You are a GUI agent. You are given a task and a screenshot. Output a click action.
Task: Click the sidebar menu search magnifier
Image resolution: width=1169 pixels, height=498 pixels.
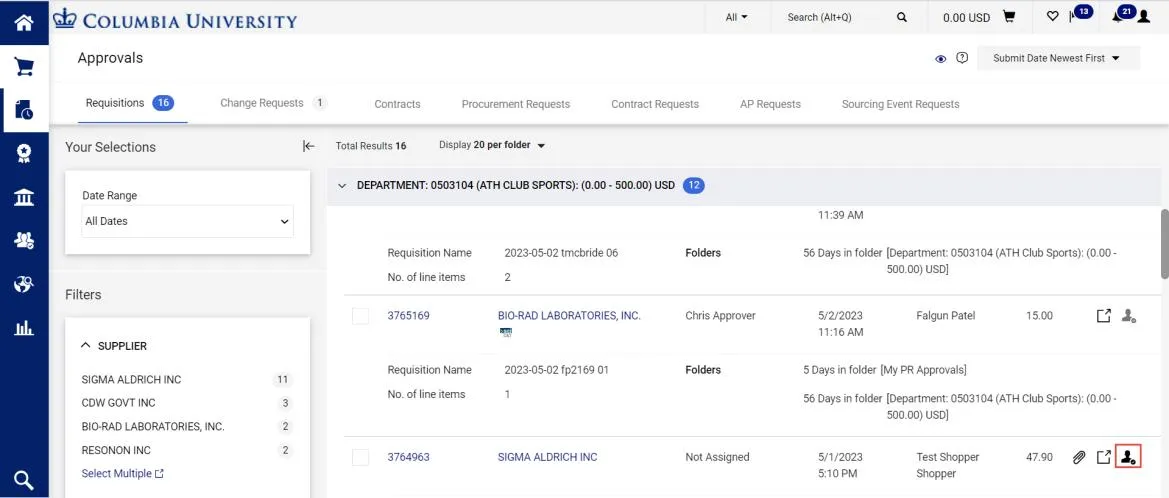tap(24, 479)
